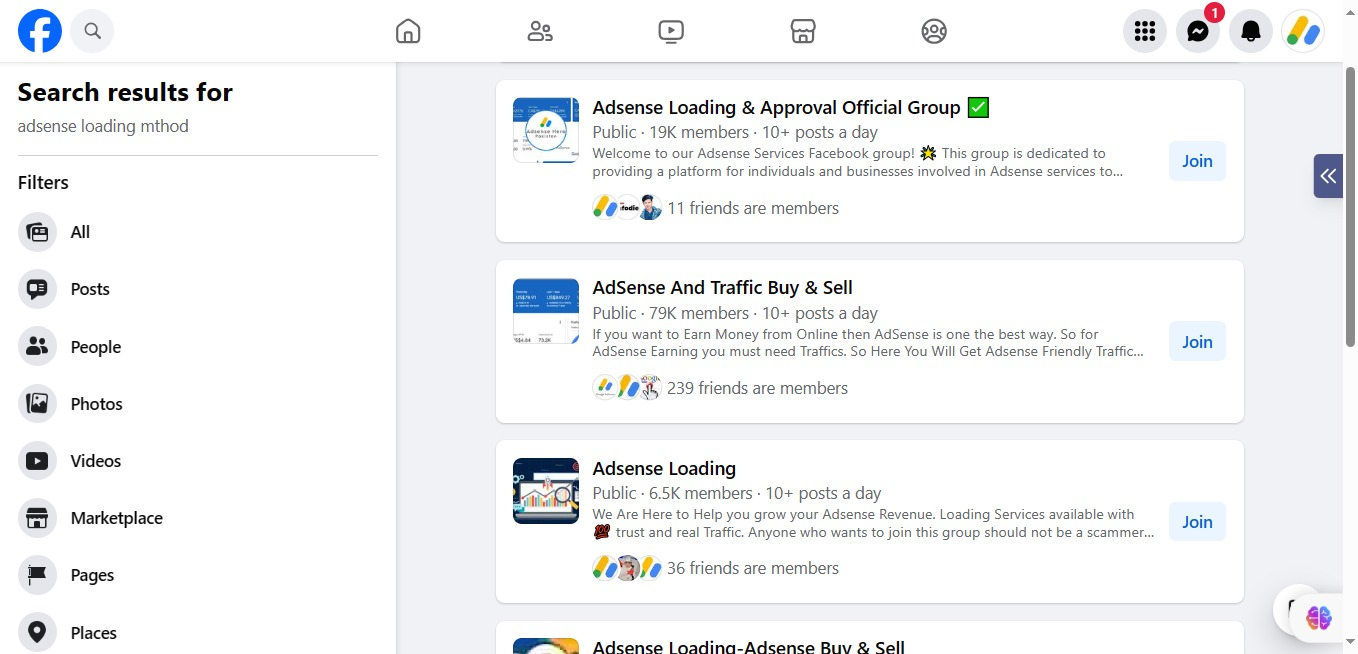
Task: Open Adsense Loading & Approval Official Group title
Action: click(x=791, y=107)
